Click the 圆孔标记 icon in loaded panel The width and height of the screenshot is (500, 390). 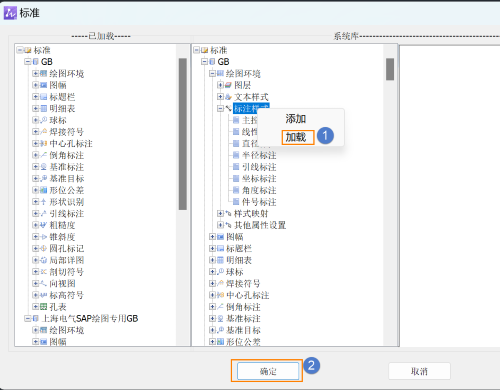[44, 248]
